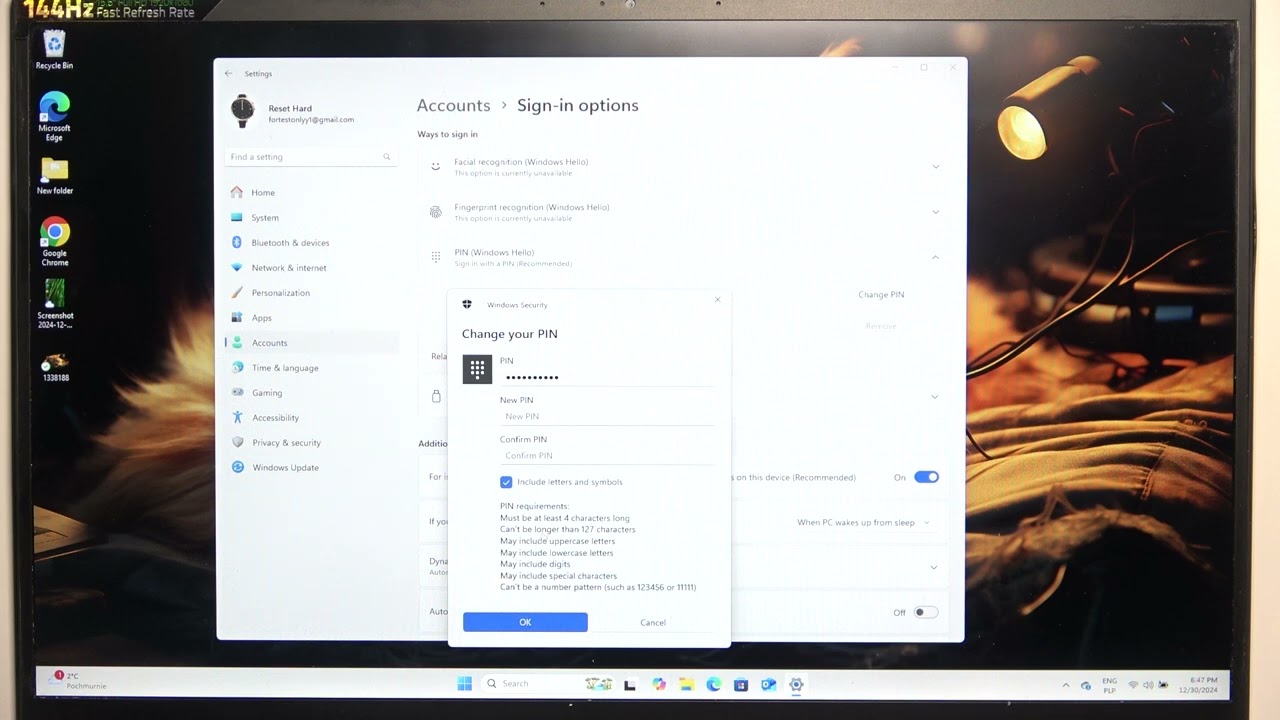Click the Confirm PIN field
This screenshot has width=1280, height=720.
607,455
